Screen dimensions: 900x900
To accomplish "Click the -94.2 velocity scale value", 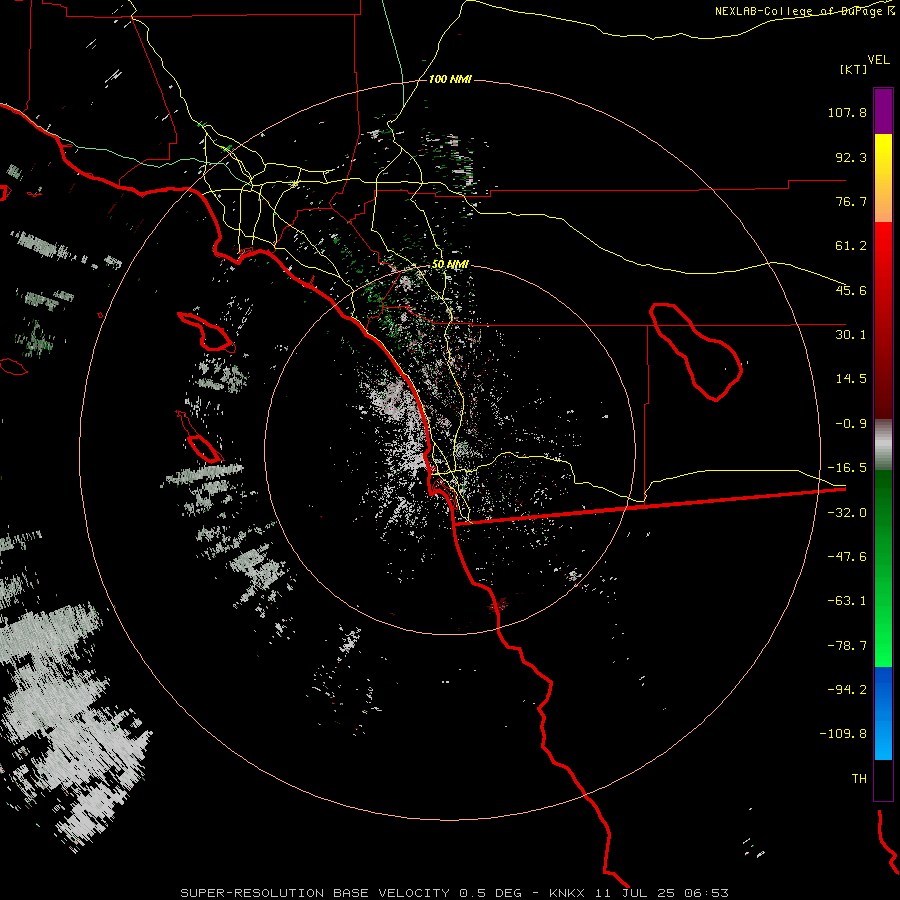I will [847, 689].
